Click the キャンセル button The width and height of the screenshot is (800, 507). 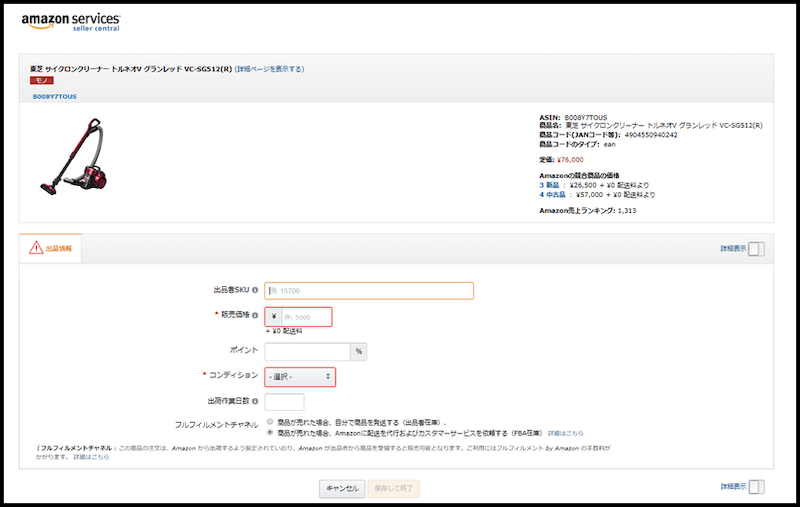pyautogui.click(x=342, y=489)
